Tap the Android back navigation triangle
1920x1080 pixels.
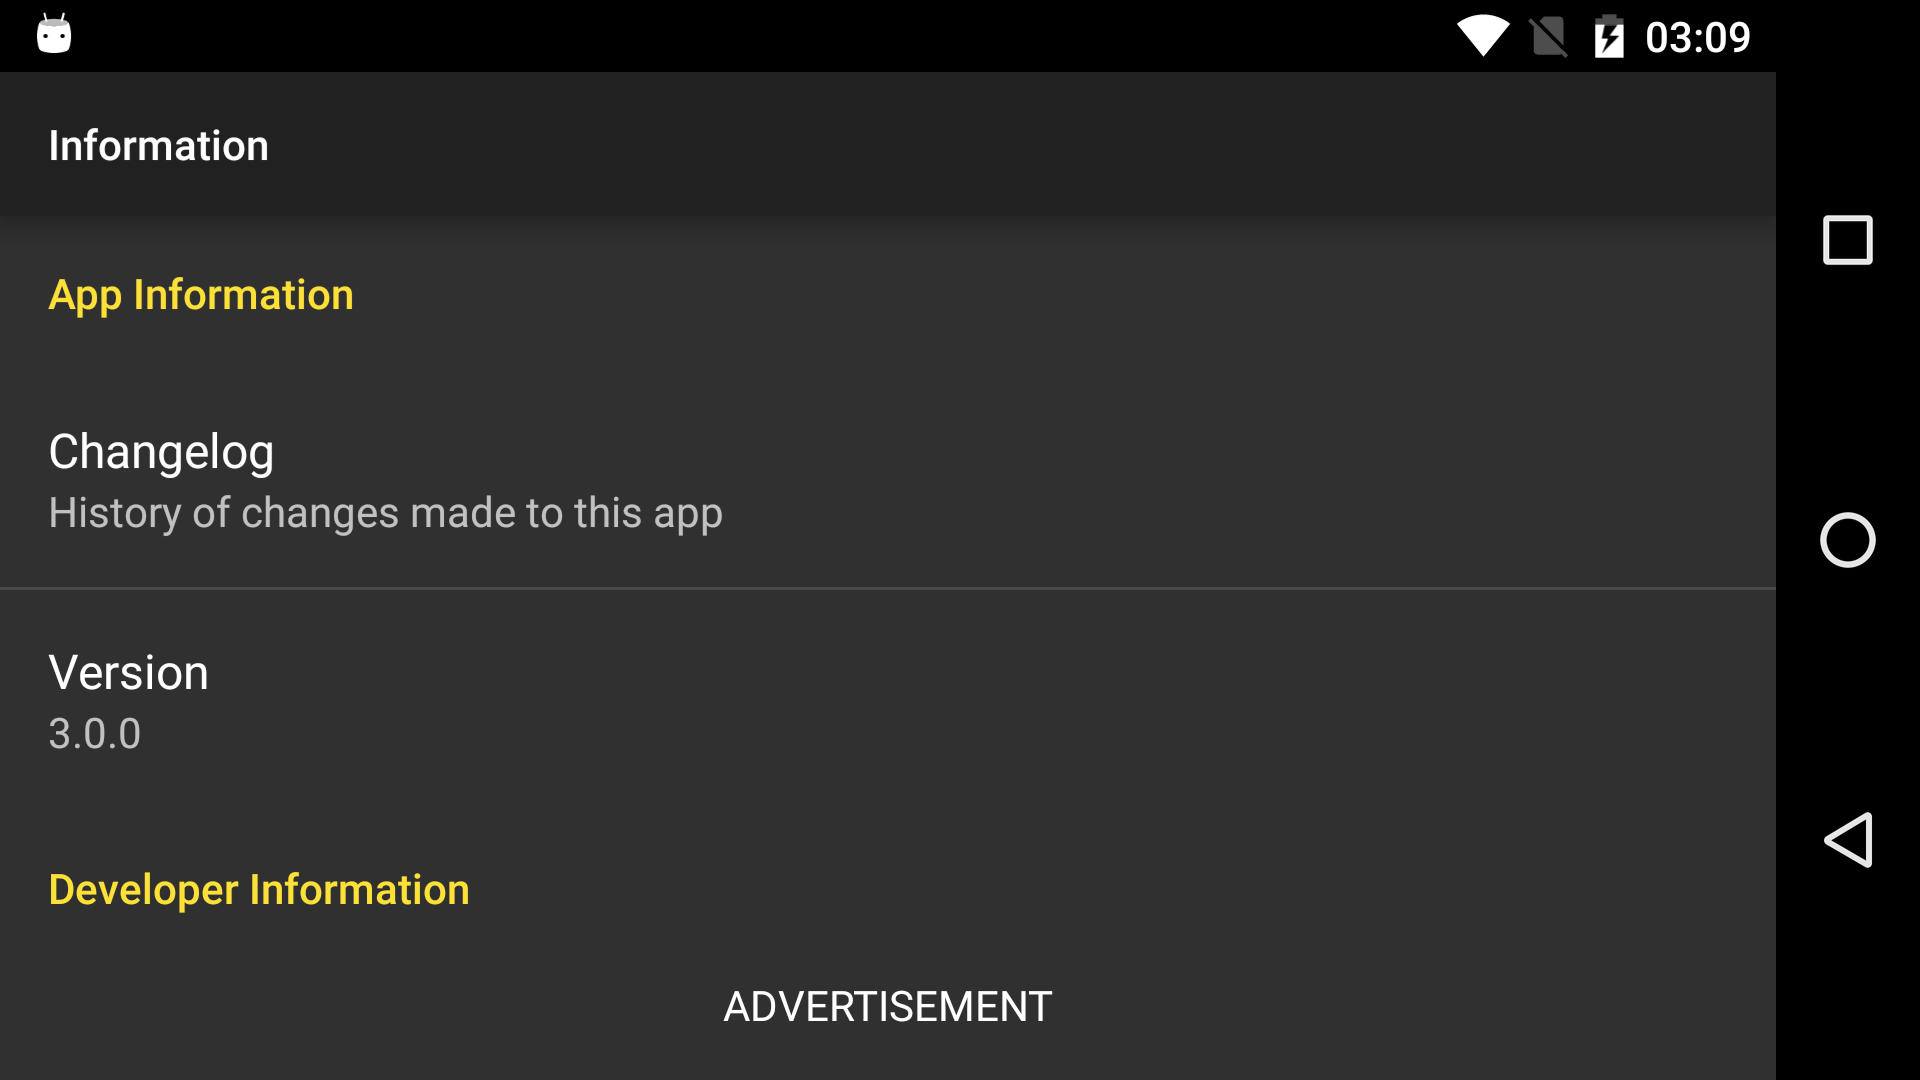(1848, 840)
